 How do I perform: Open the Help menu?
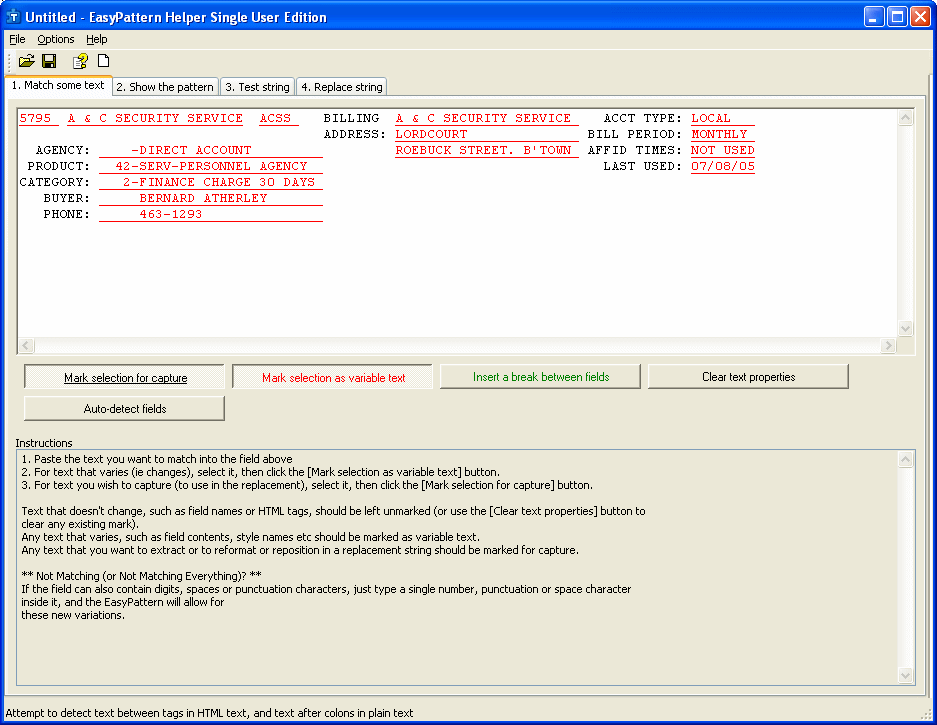pos(96,39)
